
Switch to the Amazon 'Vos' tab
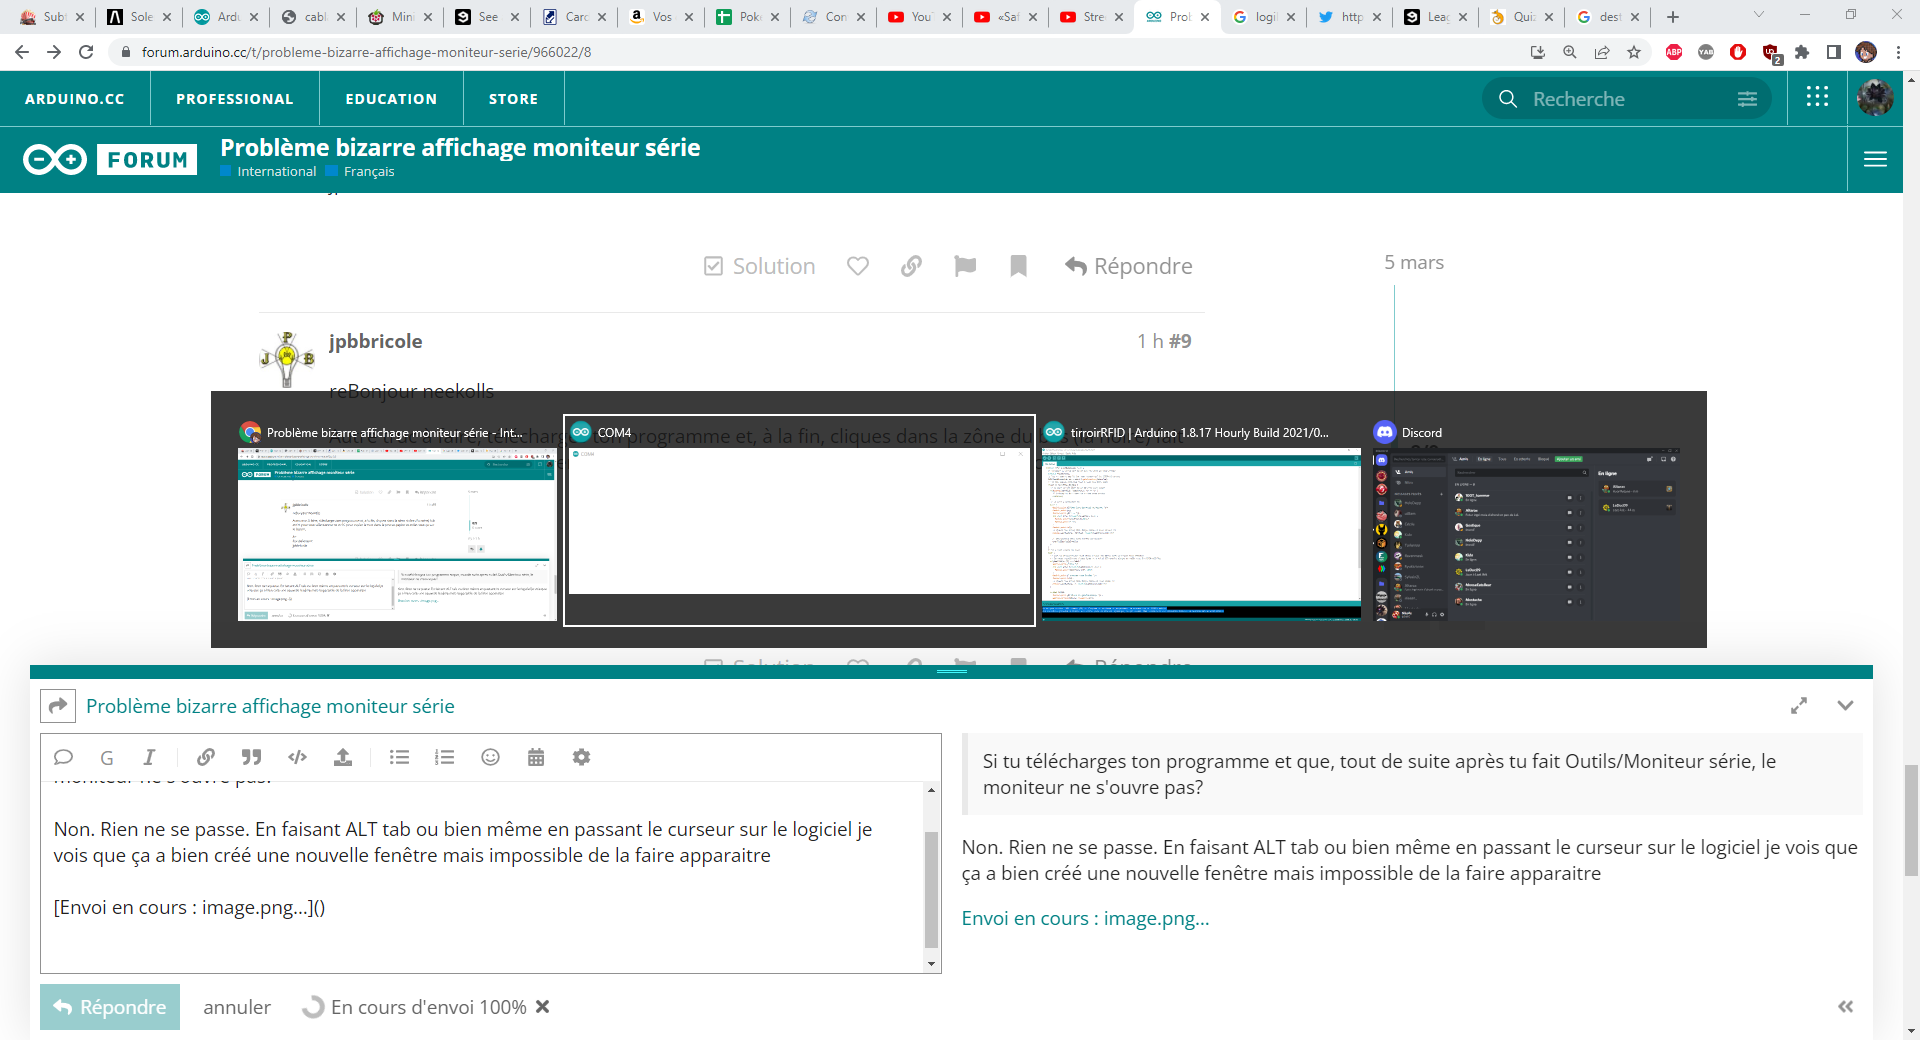[661, 17]
